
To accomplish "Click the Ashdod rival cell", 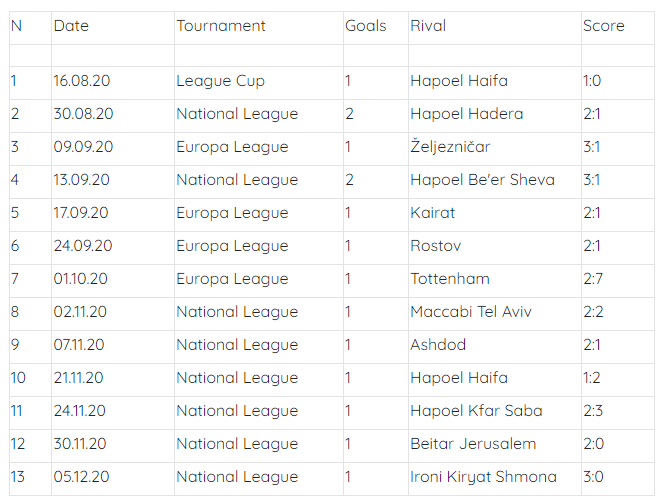I will coord(438,345).
